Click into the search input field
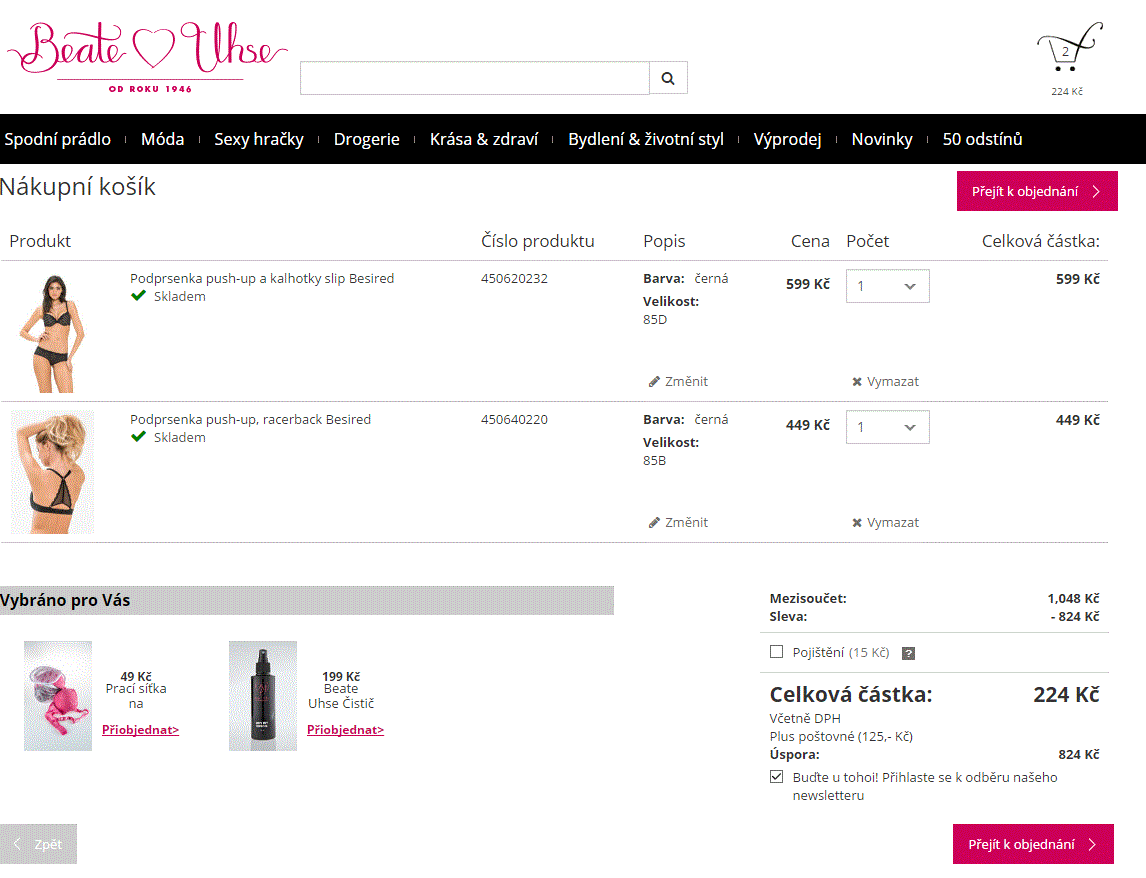Image resolution: width=1146 pixels, height=878 pixels. click(474, 78)
